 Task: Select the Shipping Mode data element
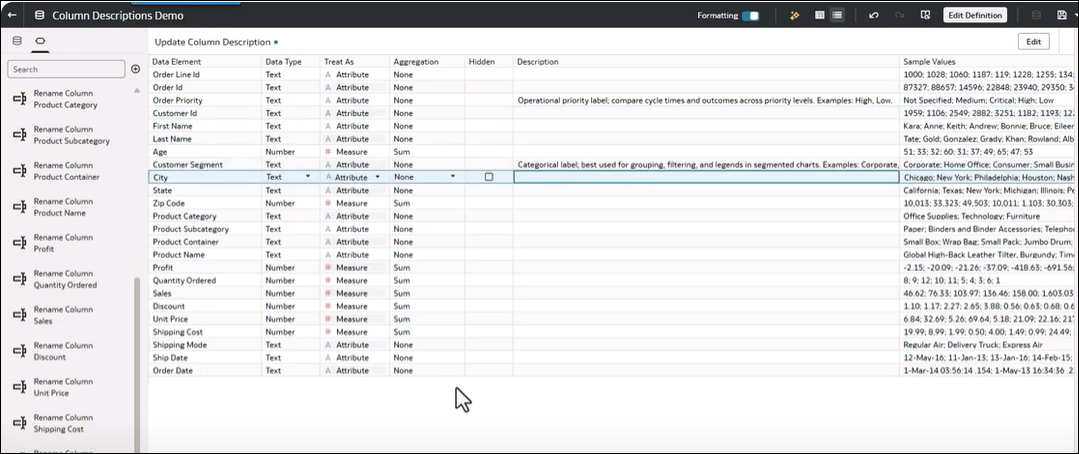coord(180,345)
